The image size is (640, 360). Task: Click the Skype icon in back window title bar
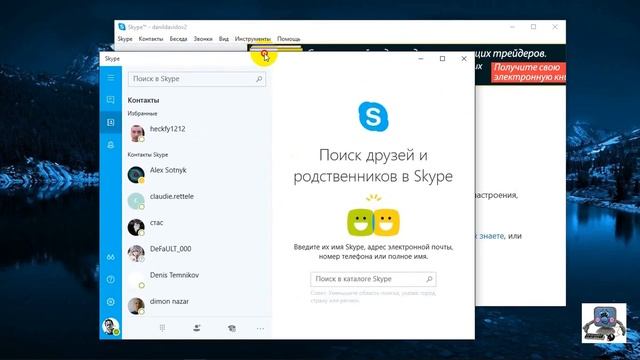click(x=122, y=27)
